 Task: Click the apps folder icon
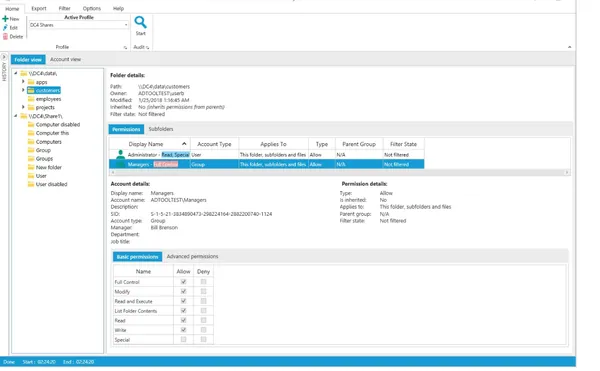click(31, 82)
